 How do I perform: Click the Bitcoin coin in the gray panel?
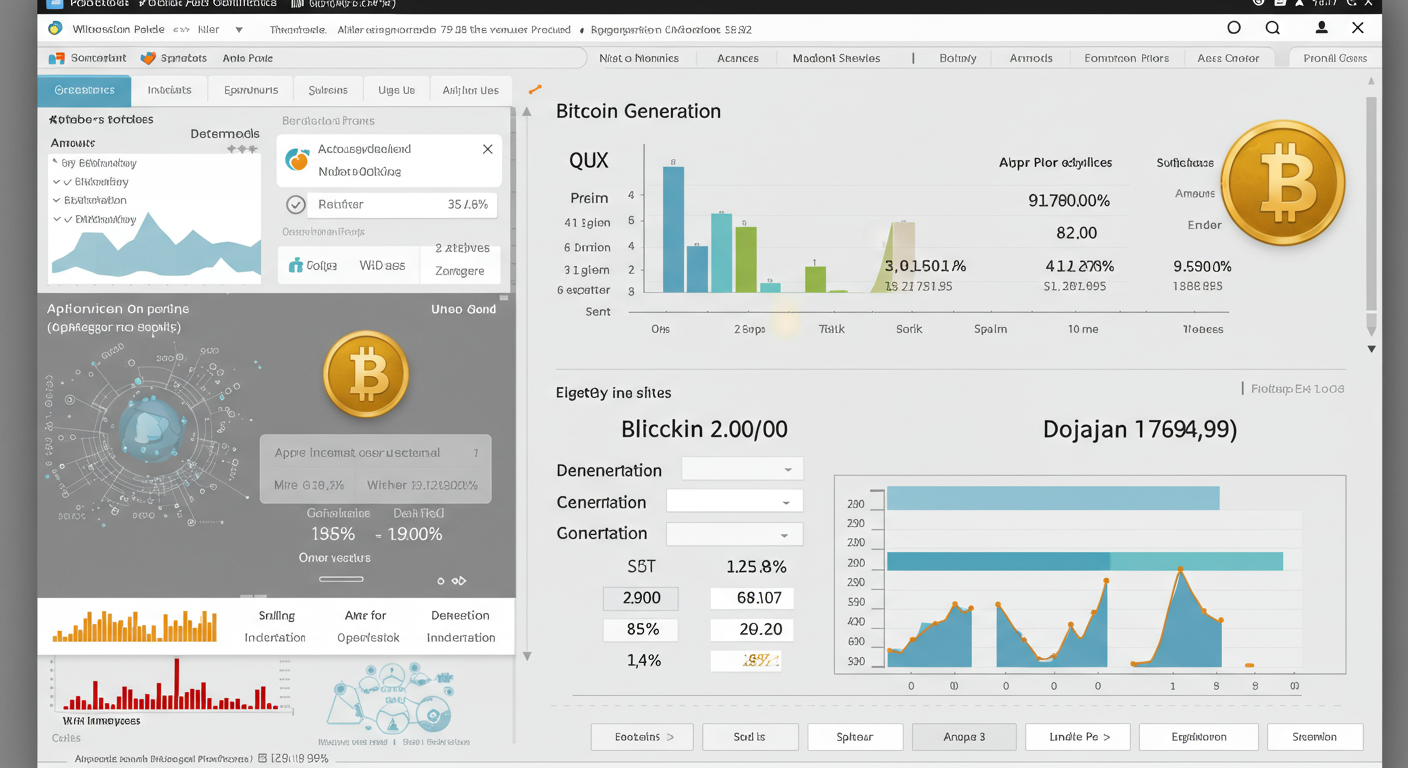coord(366,374)
